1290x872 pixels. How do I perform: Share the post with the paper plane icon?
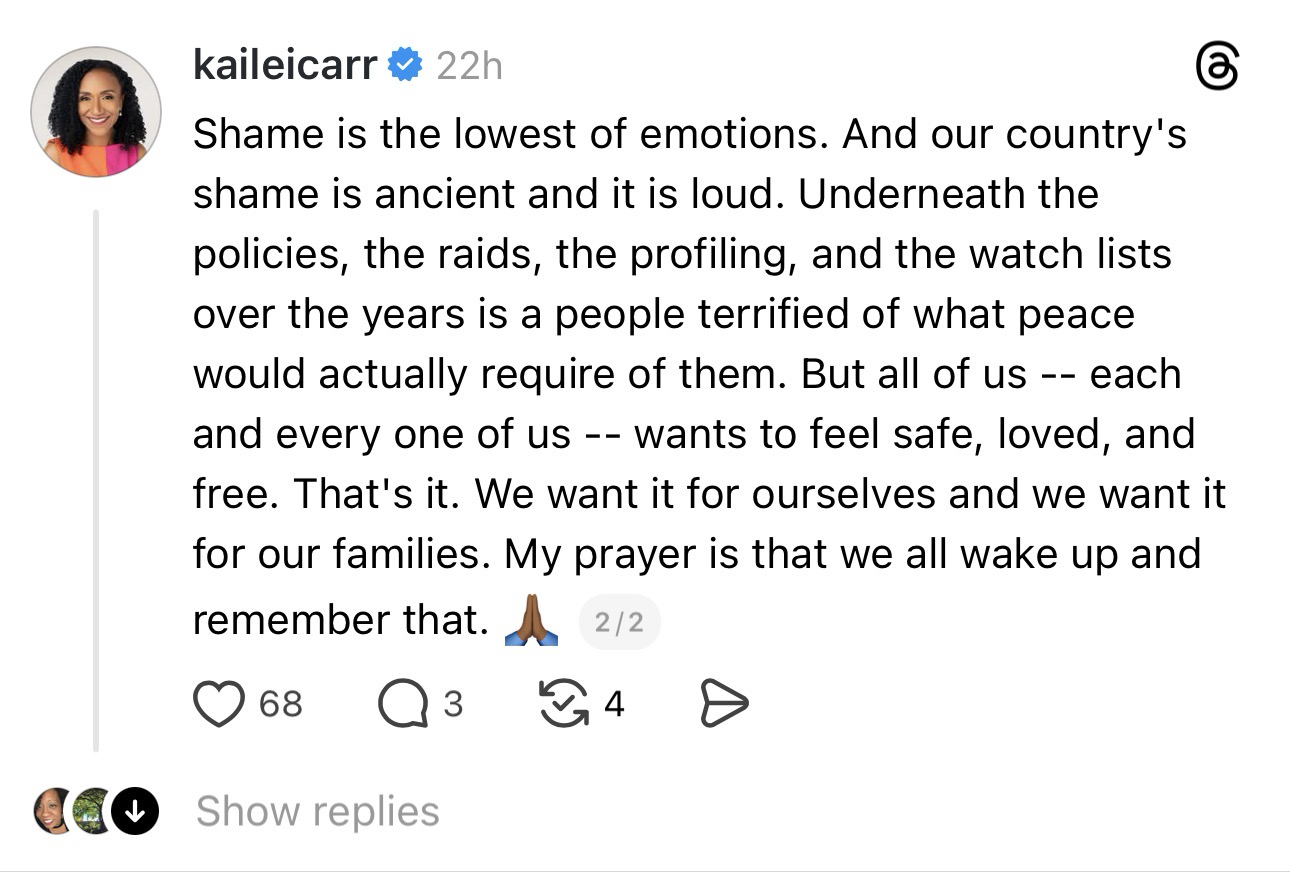click(724, 704)
